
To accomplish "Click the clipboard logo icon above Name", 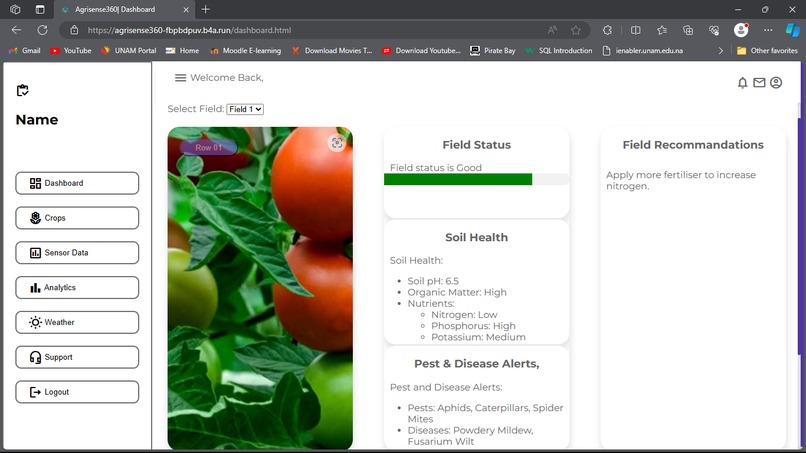I will [x=23, y=90].
